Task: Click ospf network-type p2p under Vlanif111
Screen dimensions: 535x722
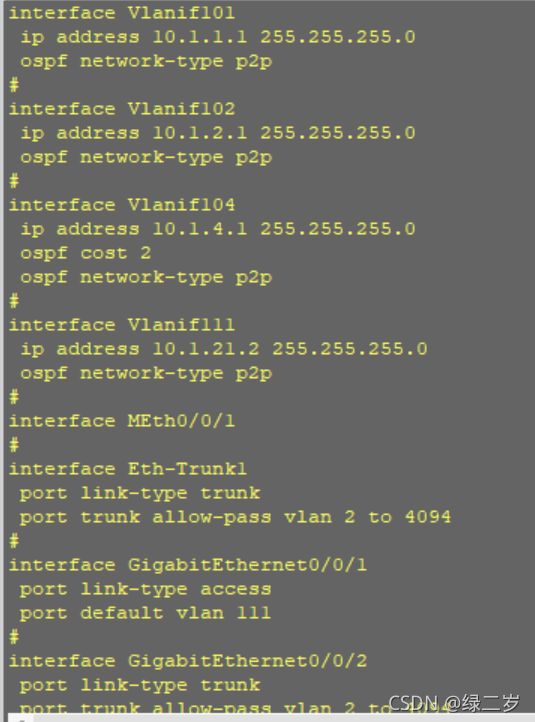Action: pos(146,373)
